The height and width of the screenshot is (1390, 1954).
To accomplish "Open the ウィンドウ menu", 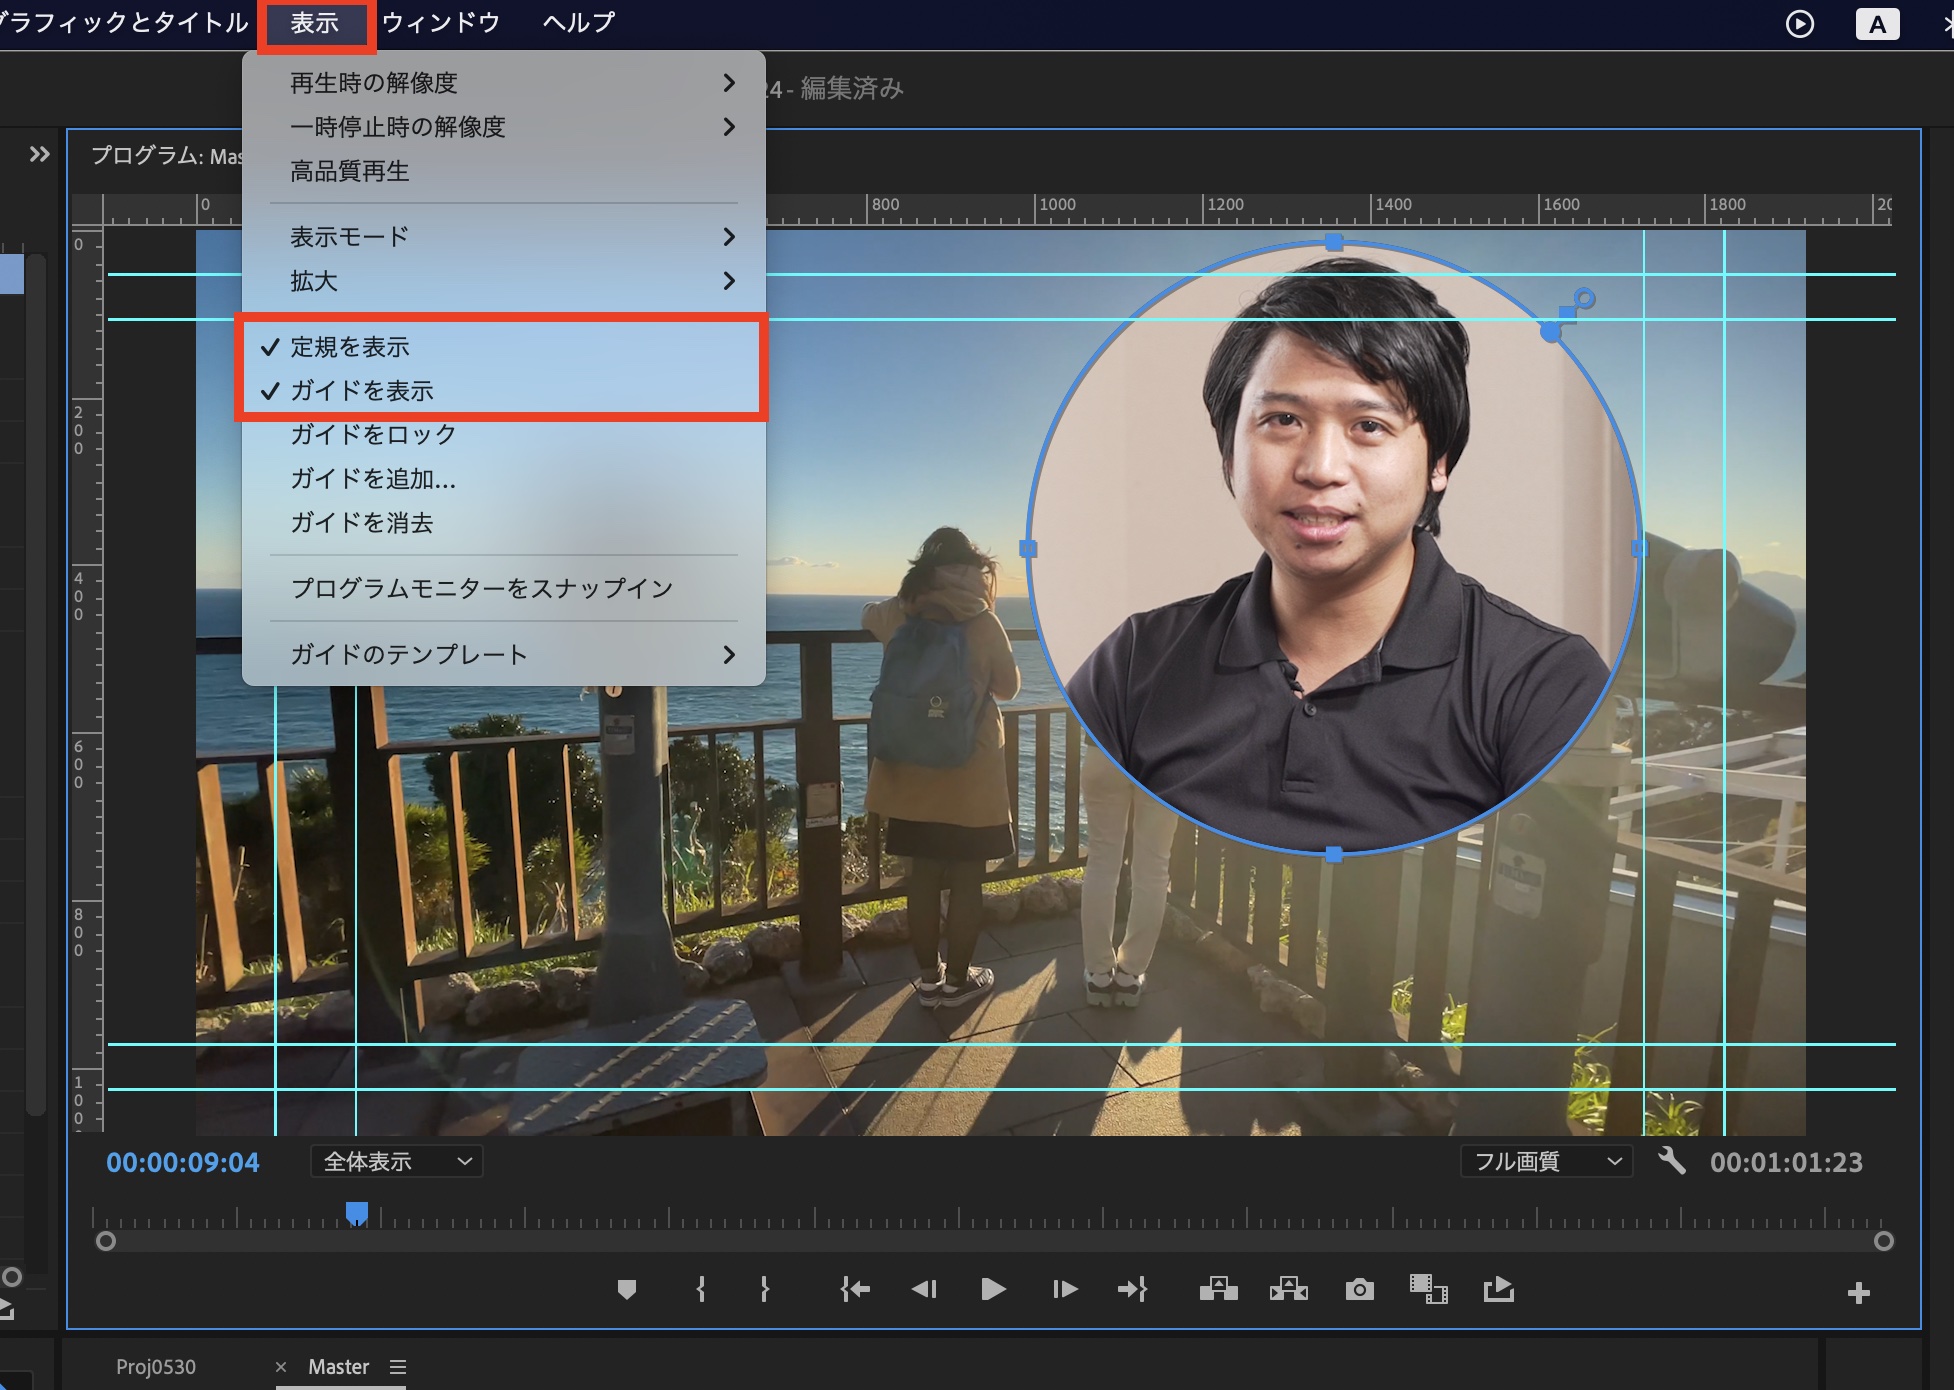I will click(x=440, y=23).
